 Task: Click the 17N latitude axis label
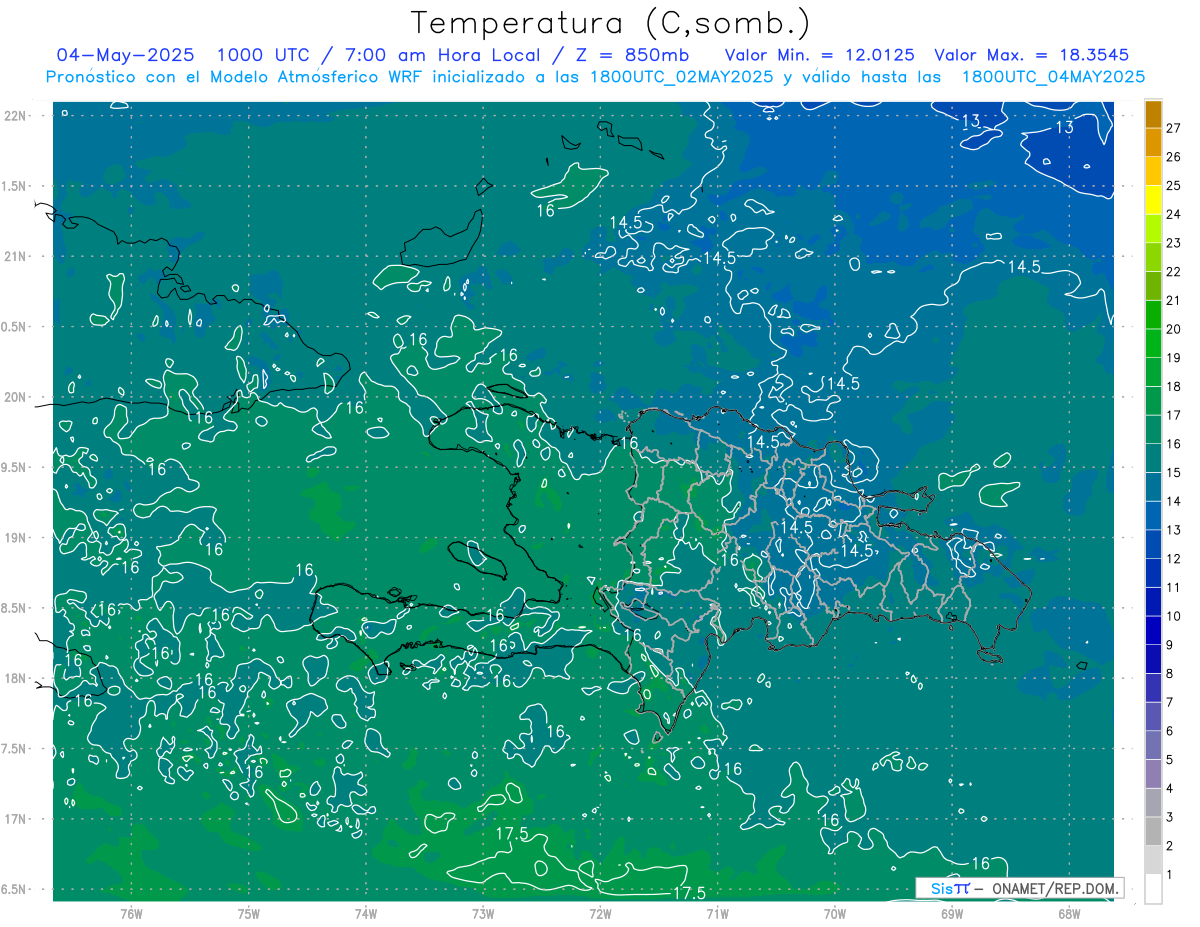(15, 819)
